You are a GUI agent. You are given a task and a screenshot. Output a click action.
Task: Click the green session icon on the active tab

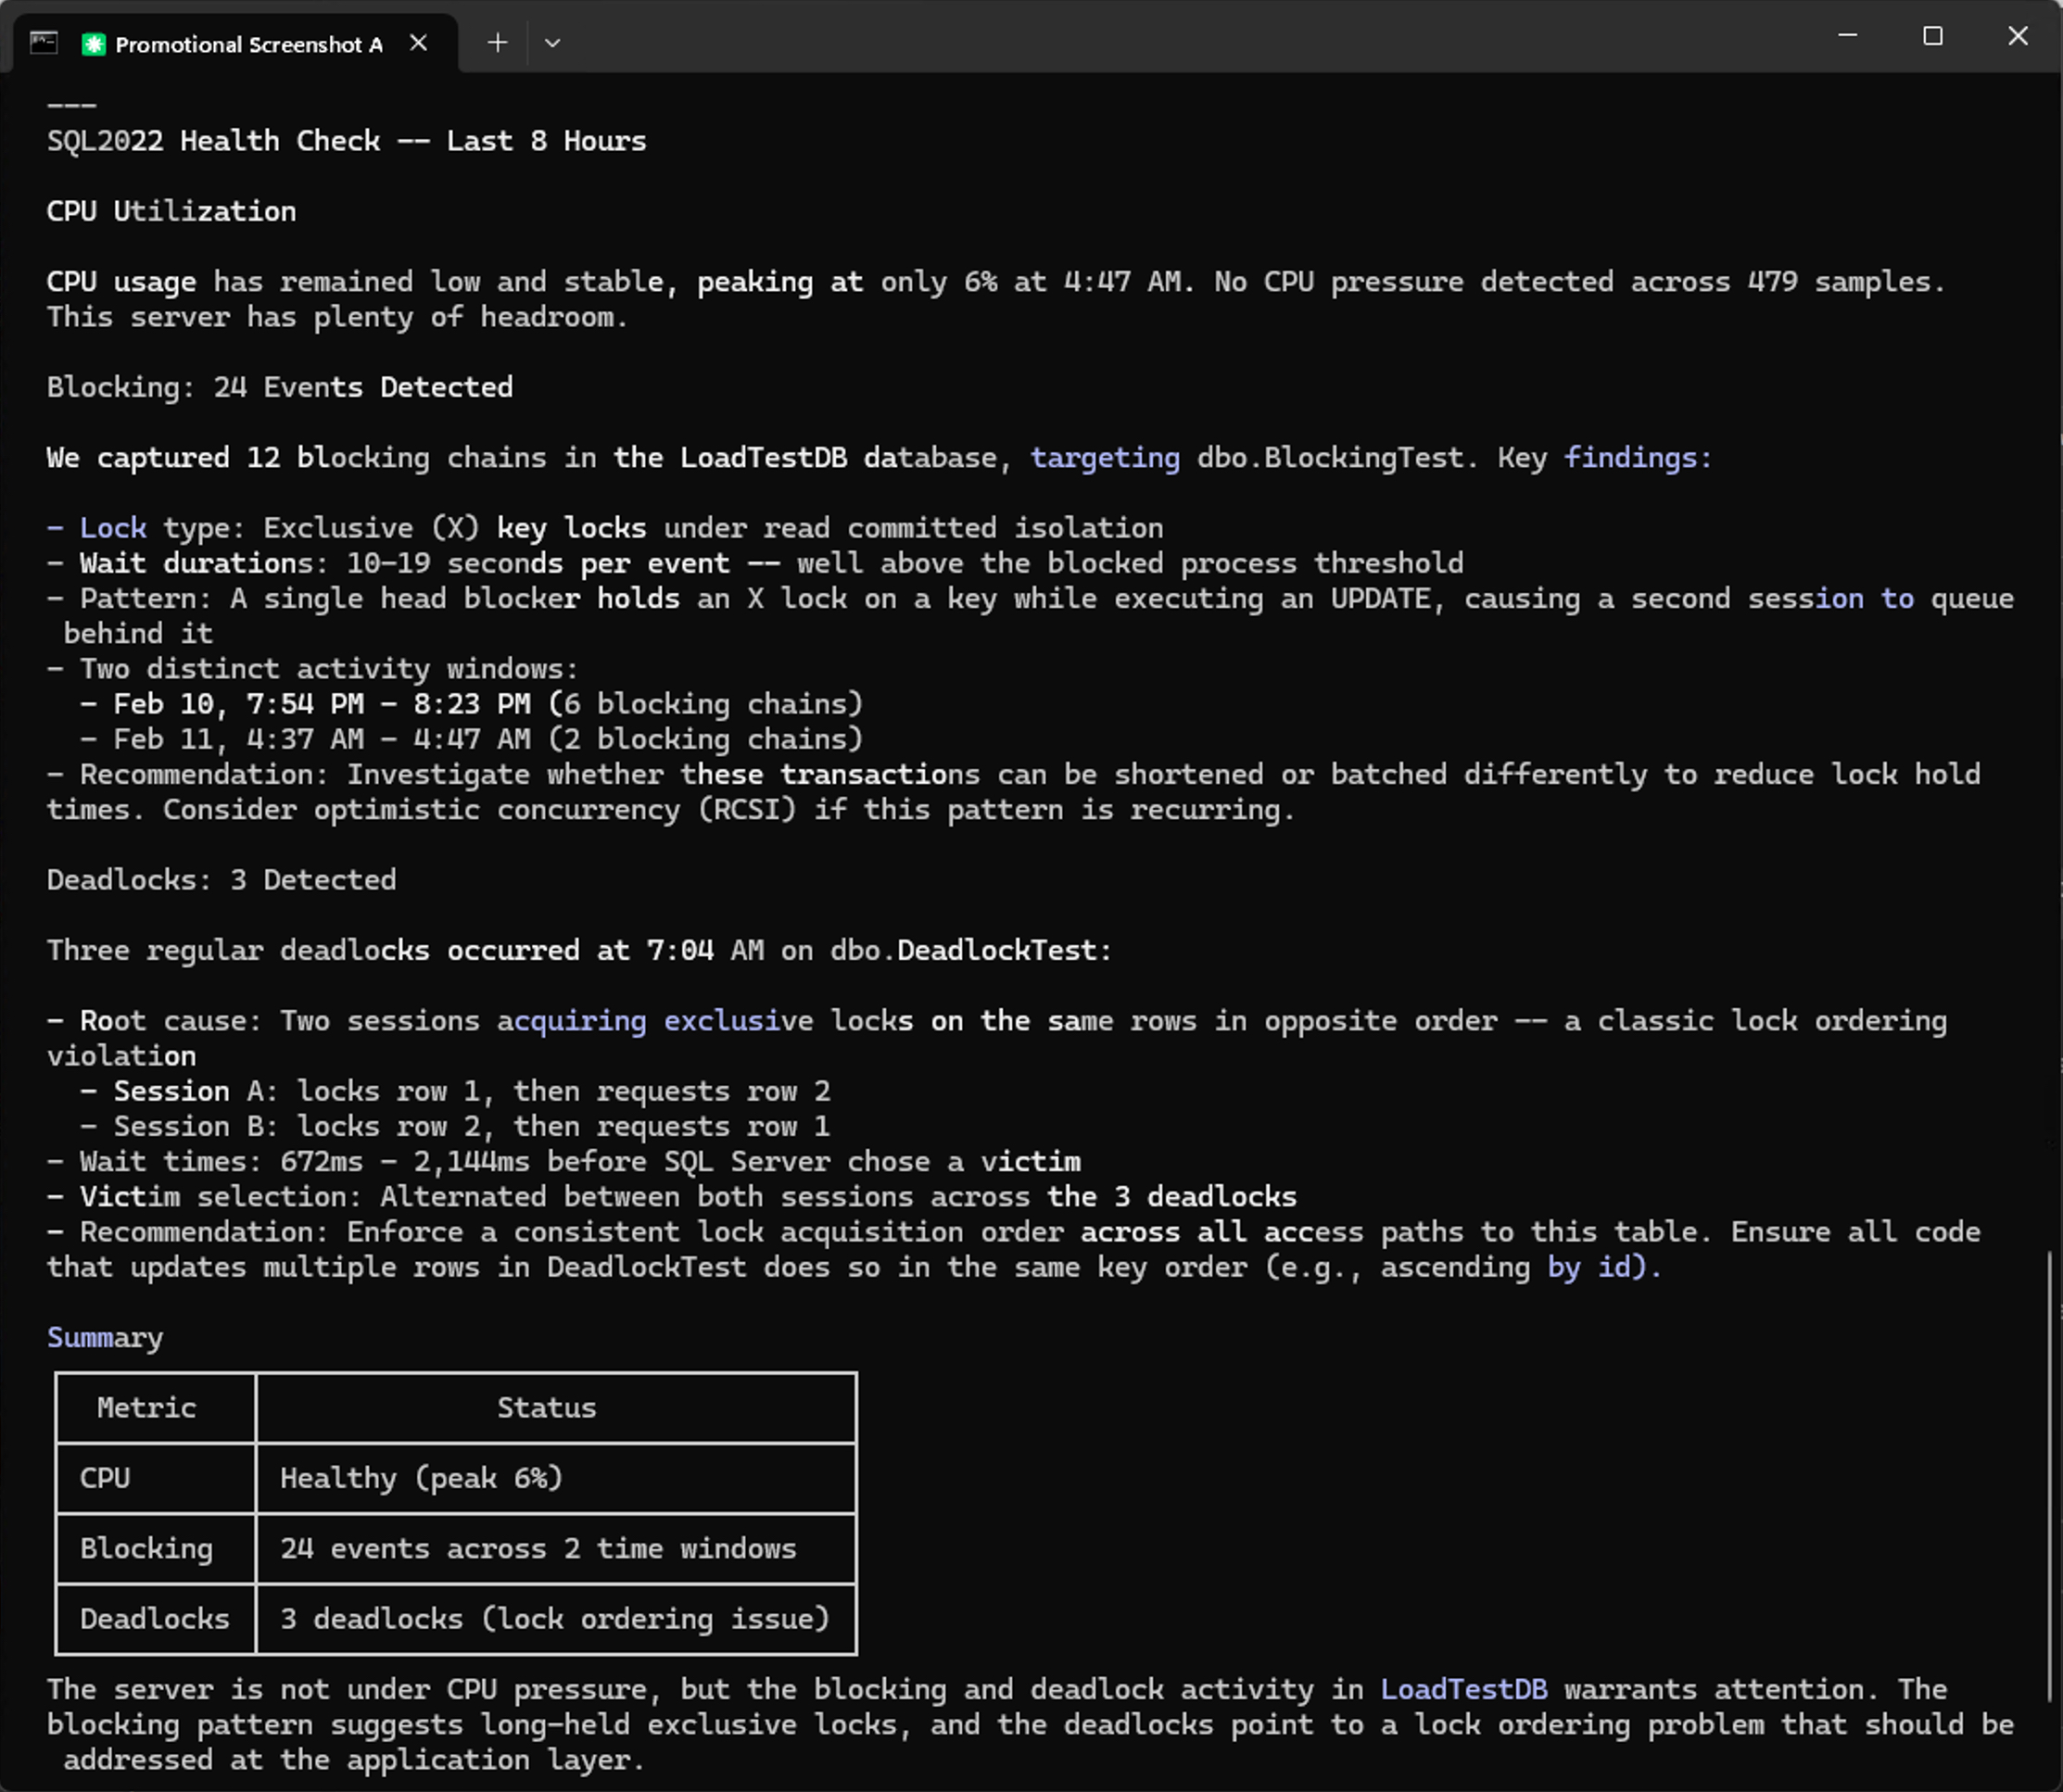(x=95, y=43)
